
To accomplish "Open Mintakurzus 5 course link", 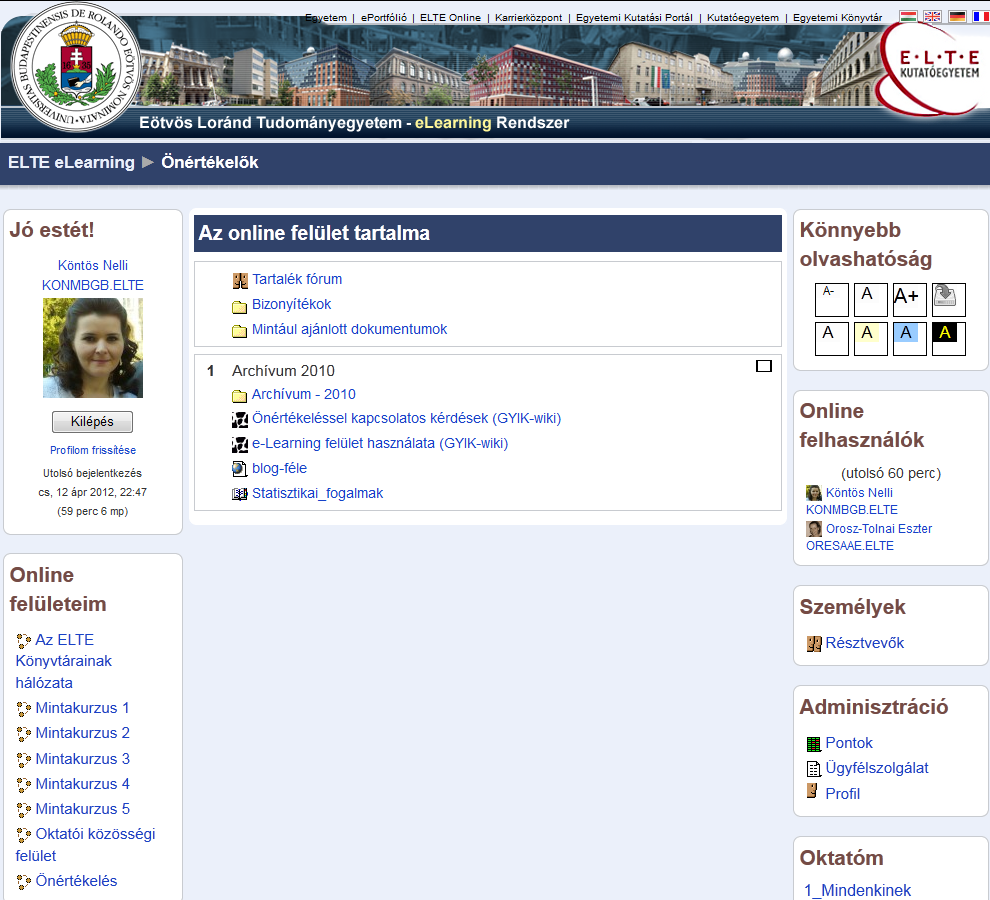I will 82,809.
